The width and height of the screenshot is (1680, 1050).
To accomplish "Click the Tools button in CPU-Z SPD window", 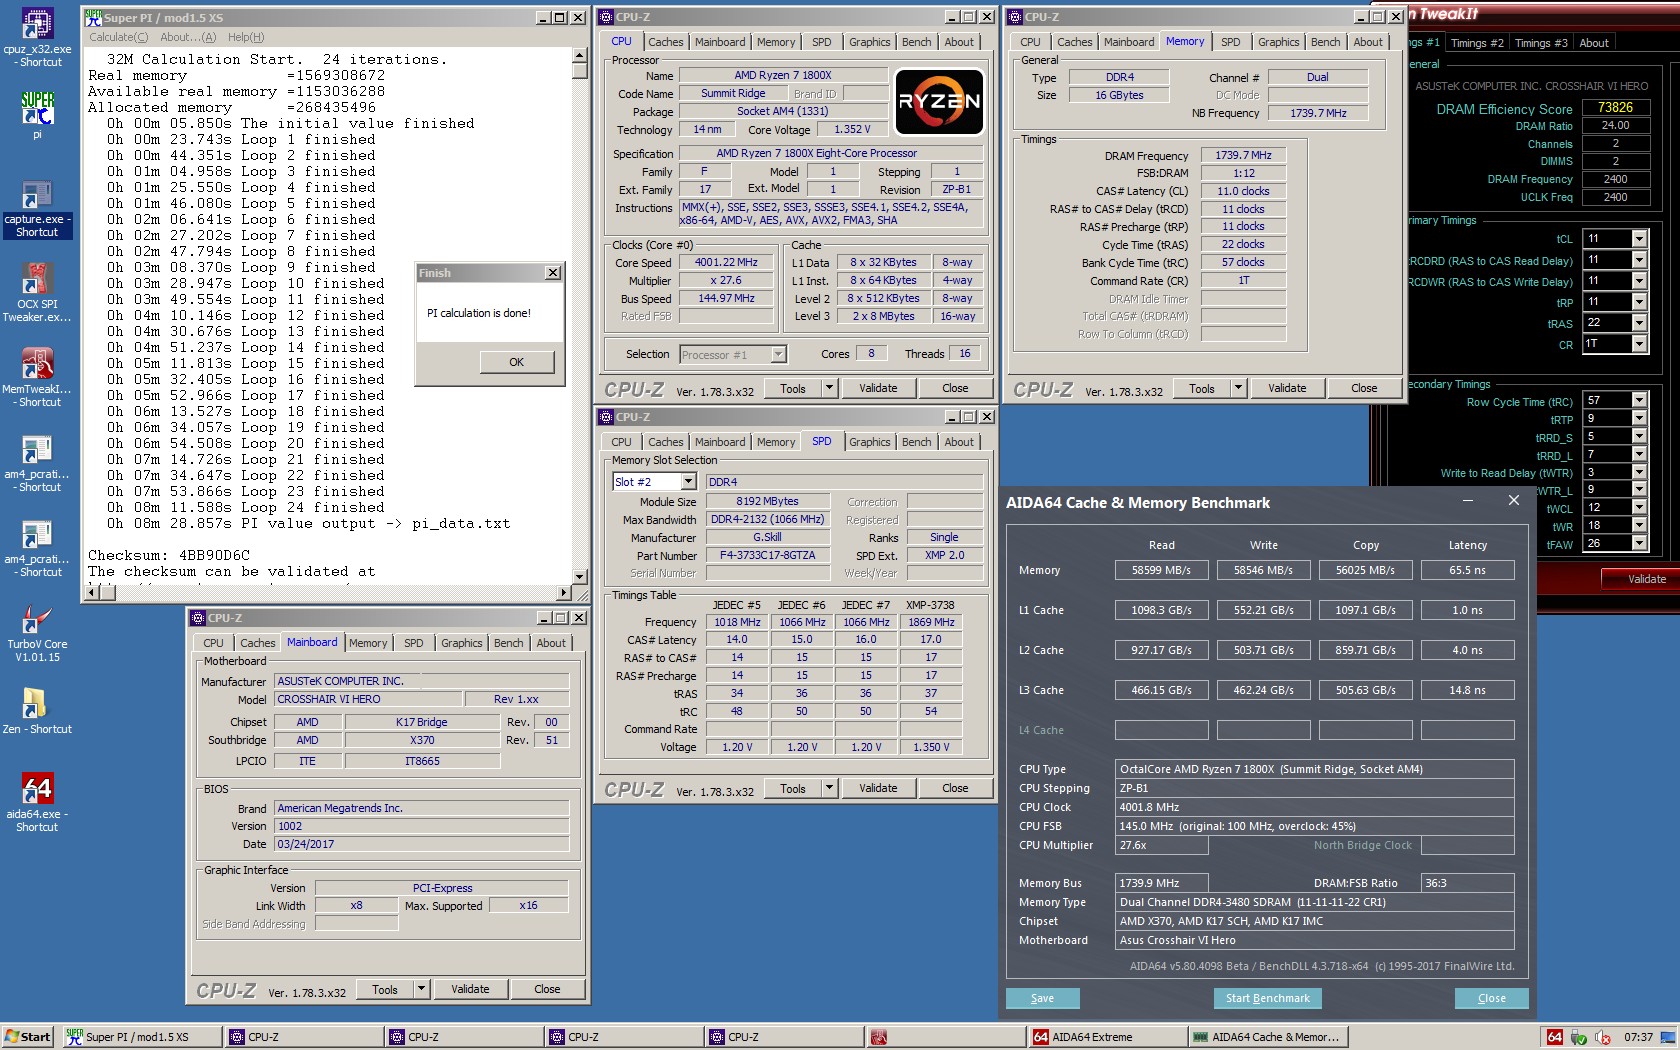I will tap(793, 788).
